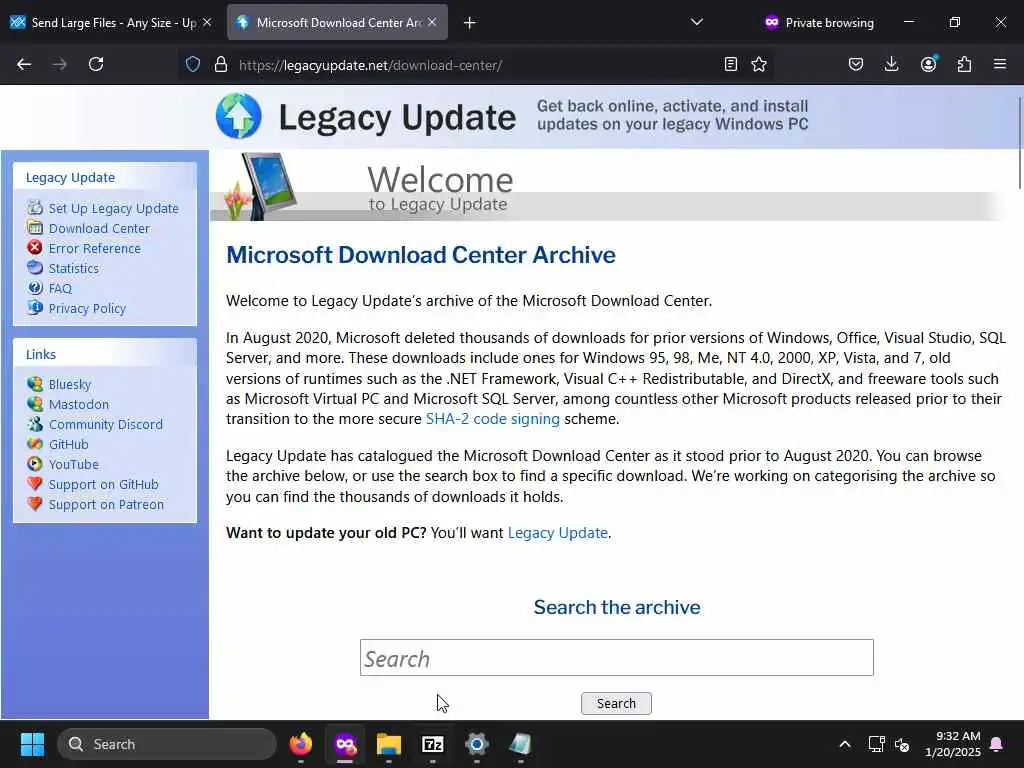Open the FAQ sidebar link
Viewport: 1024px width, 768px height.
(x=60, y=289)
